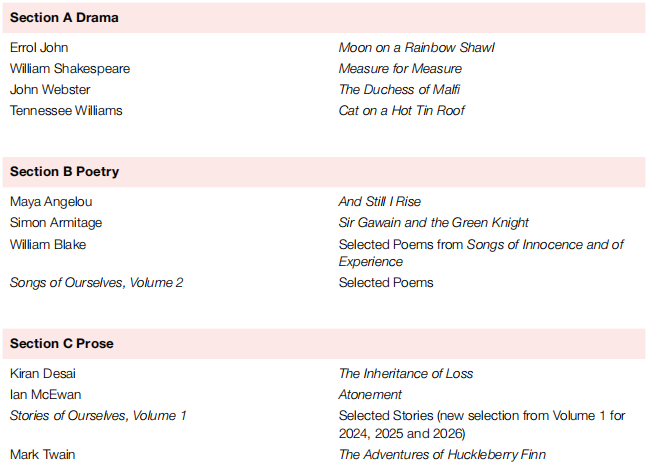648x472 pixels.
Task: Click Sir Gawain and the Green Knight
Action: tap(433, 223)
